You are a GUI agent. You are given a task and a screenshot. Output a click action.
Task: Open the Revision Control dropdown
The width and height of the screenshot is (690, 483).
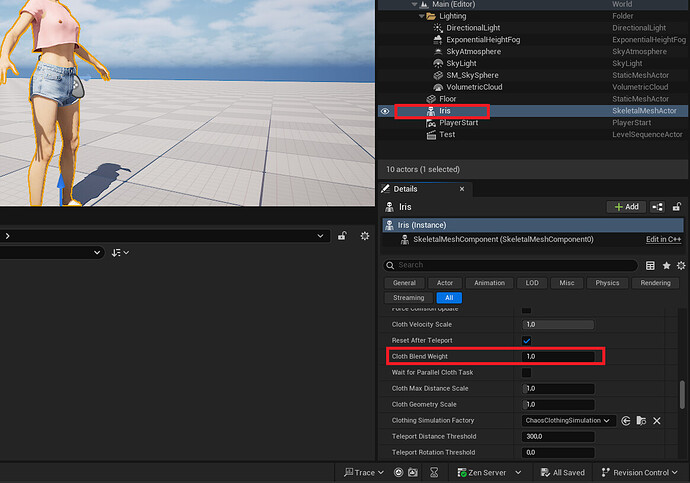(639, 472)
